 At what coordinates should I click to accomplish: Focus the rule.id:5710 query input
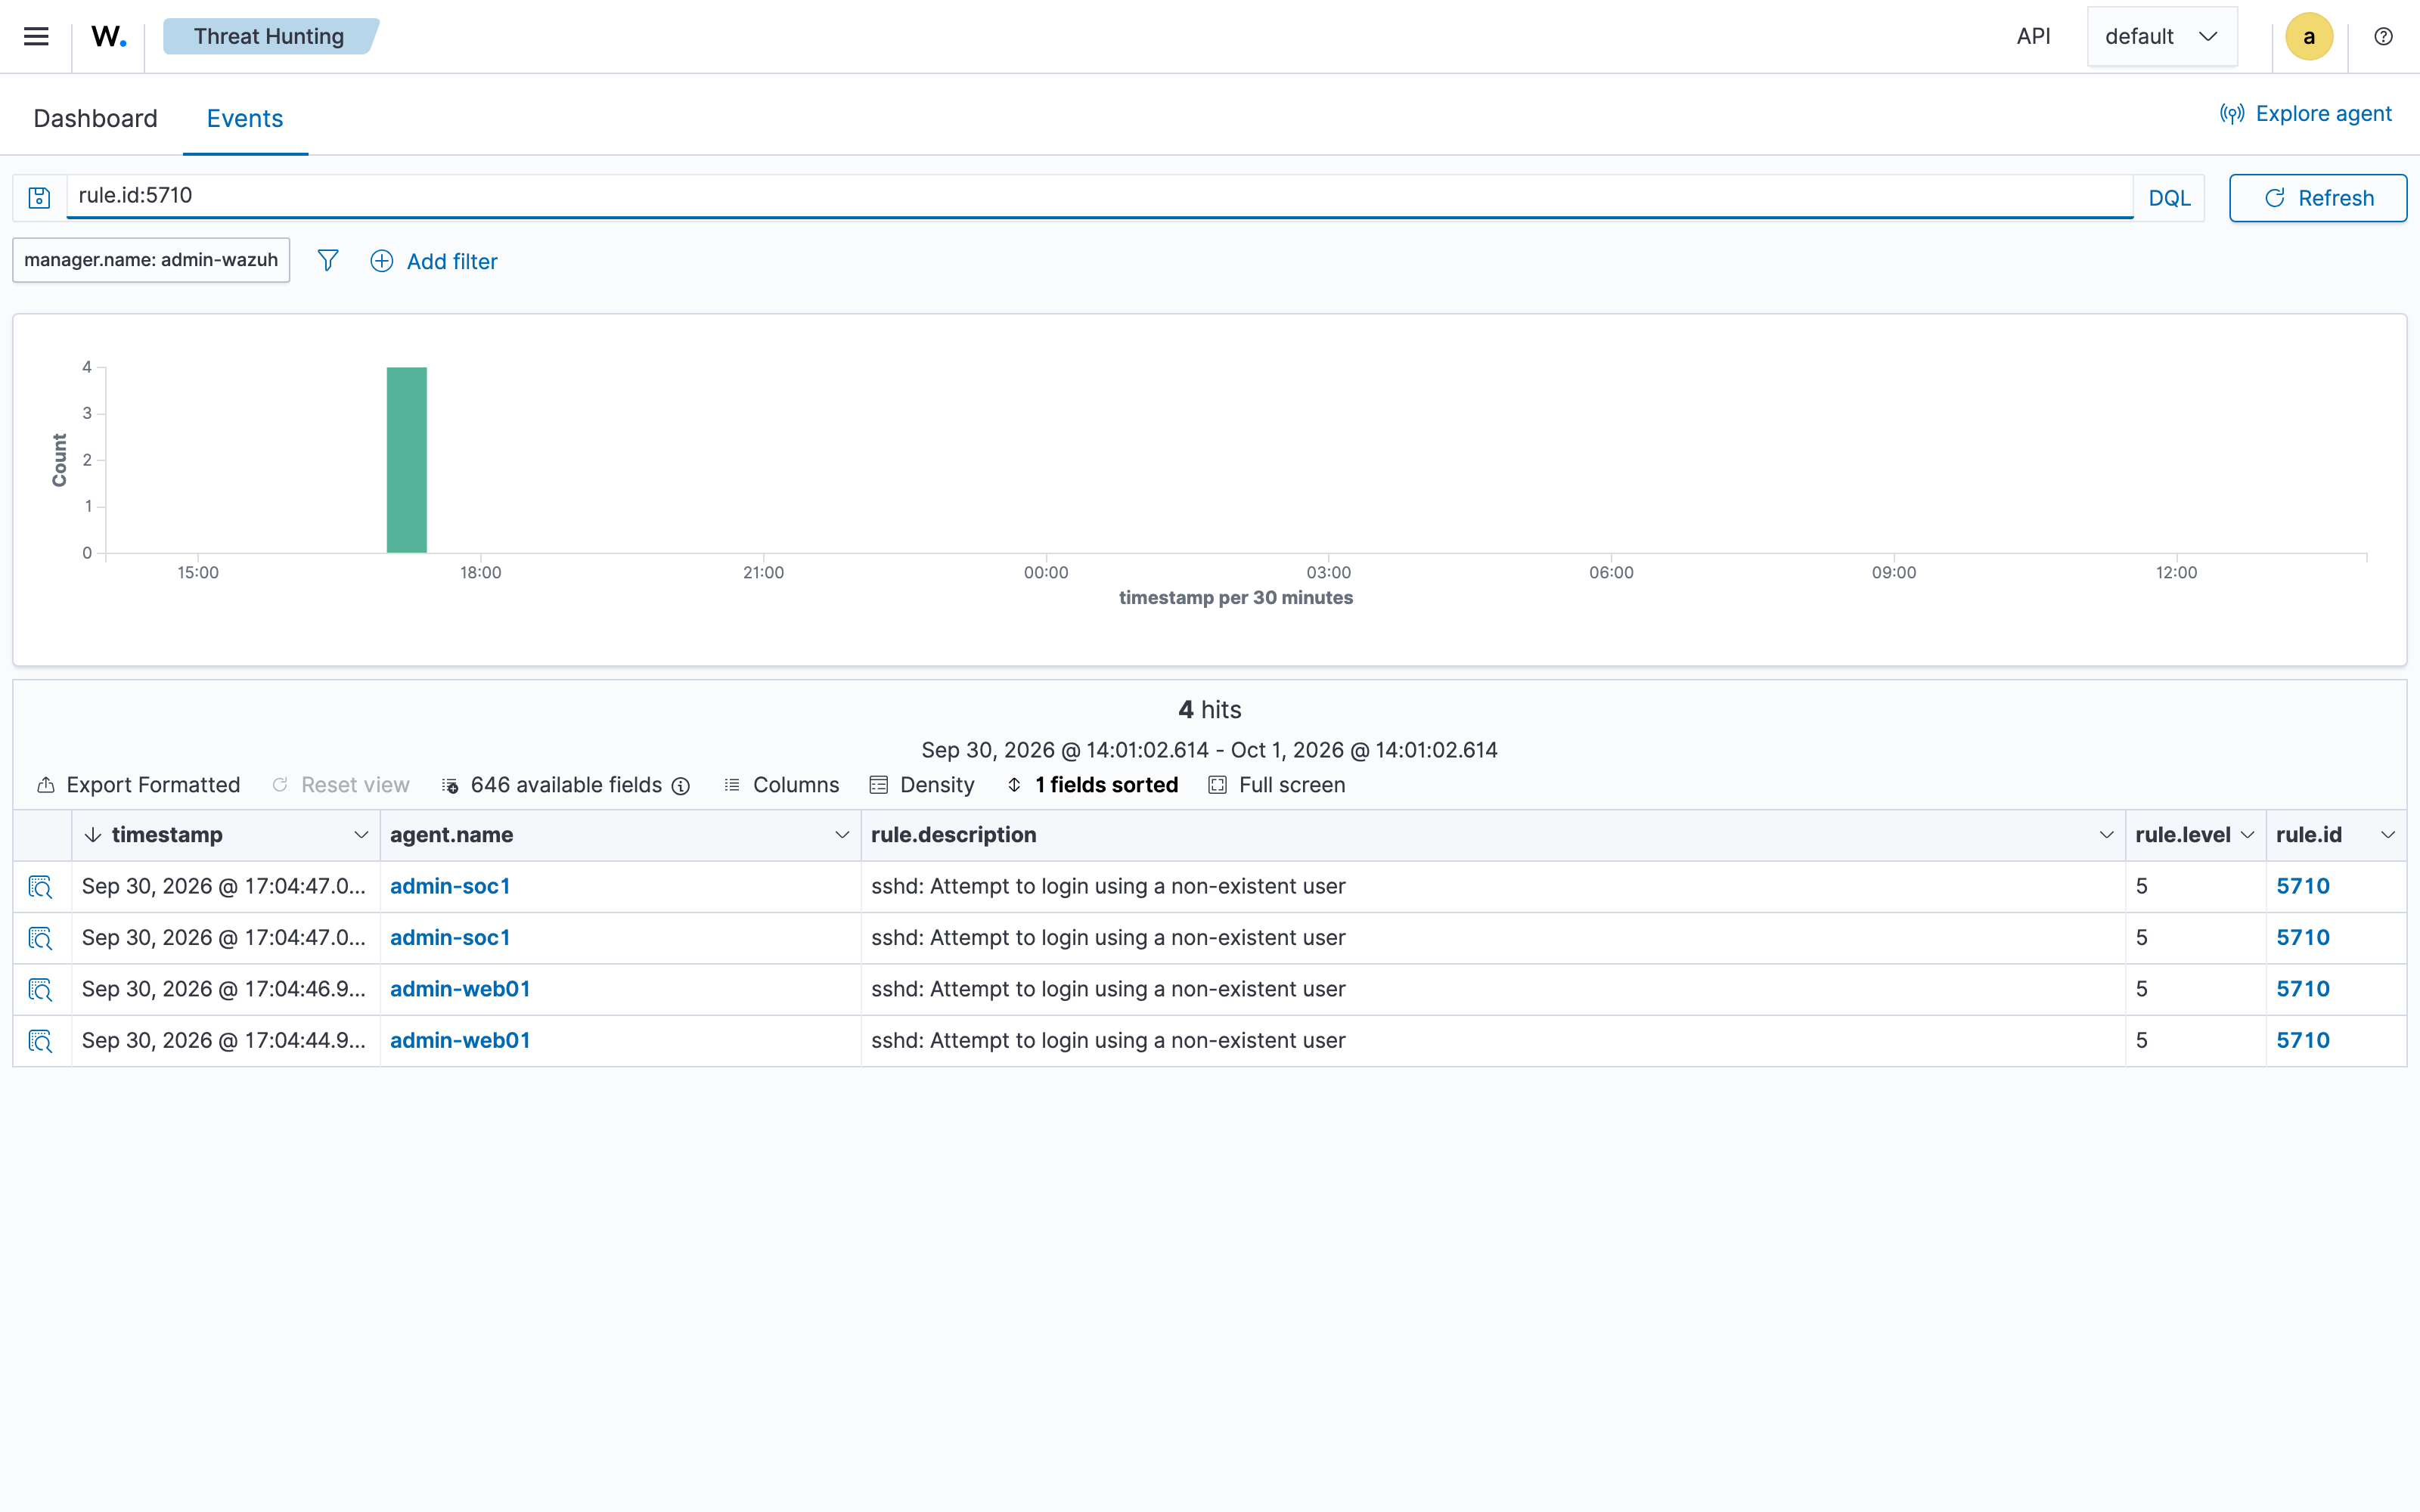click(1100, 196)
